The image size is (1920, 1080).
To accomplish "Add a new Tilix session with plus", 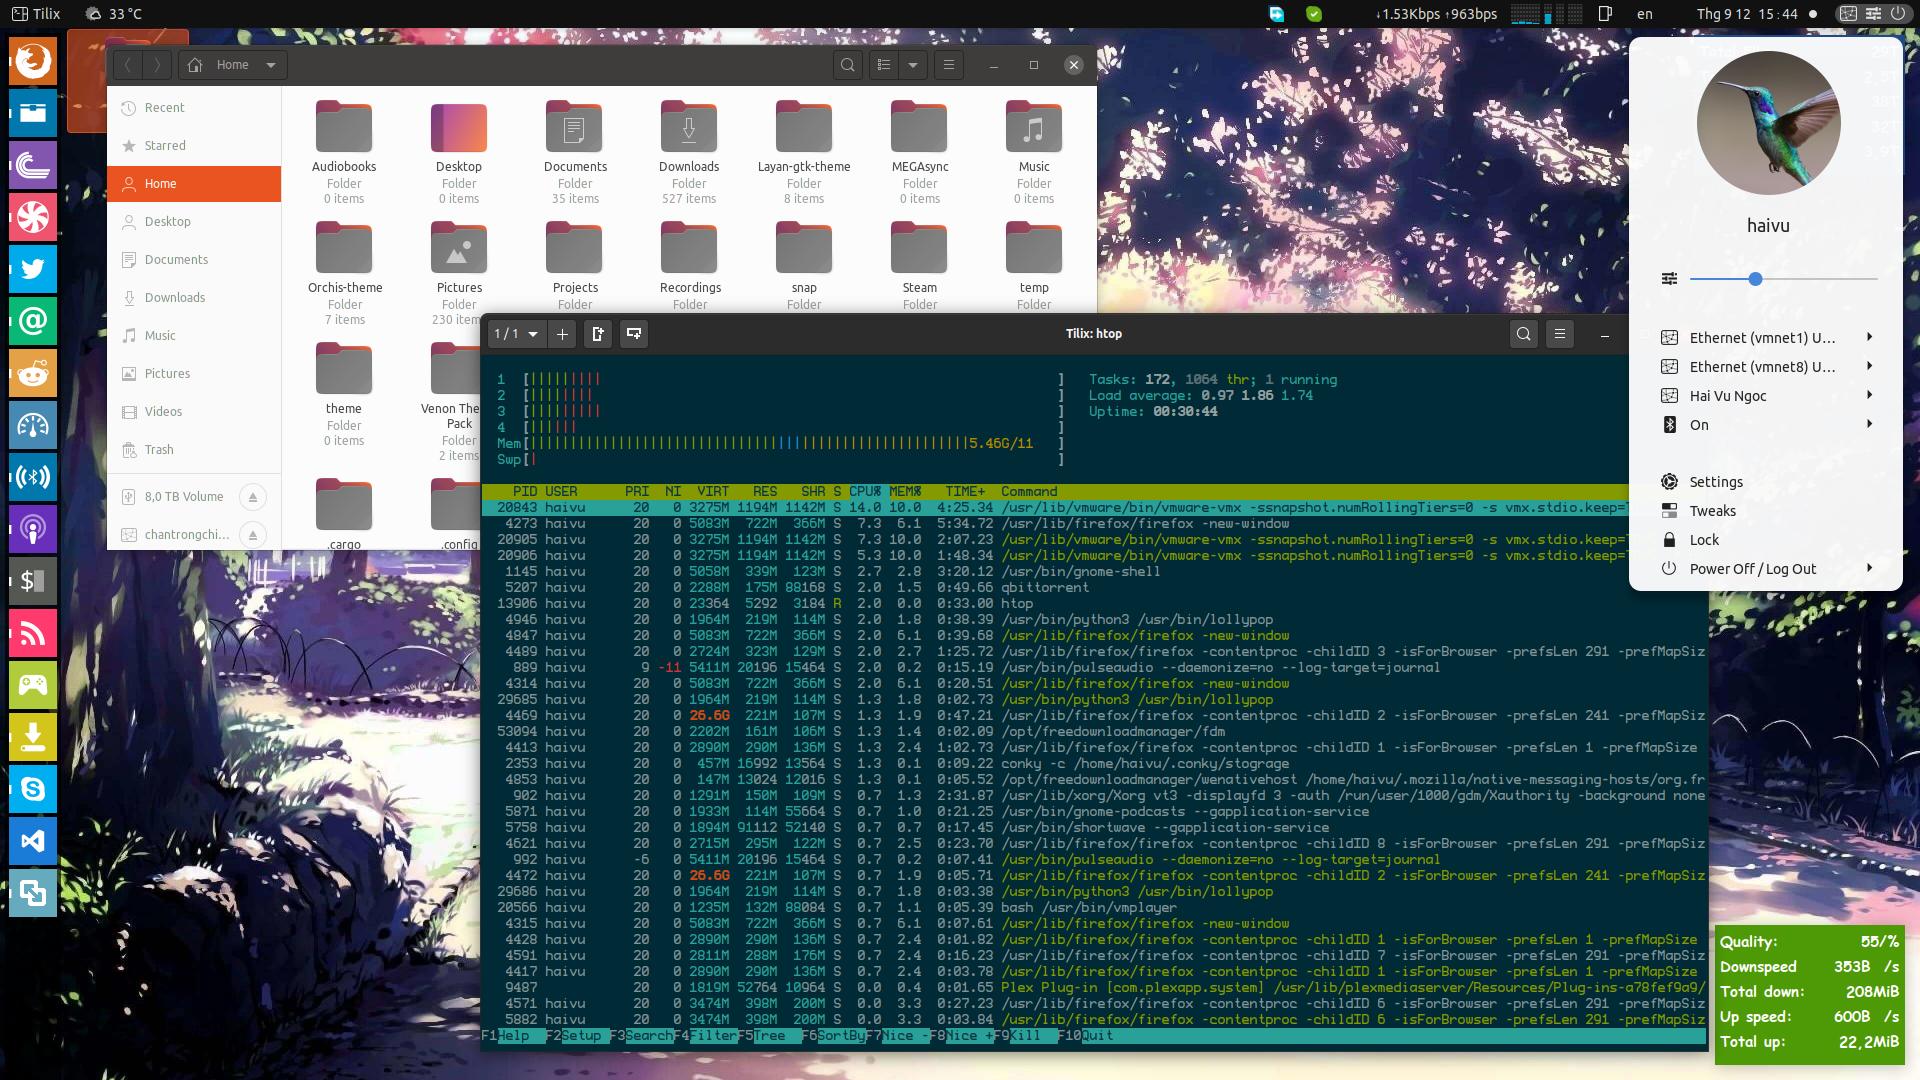I will tap(562, 334).
